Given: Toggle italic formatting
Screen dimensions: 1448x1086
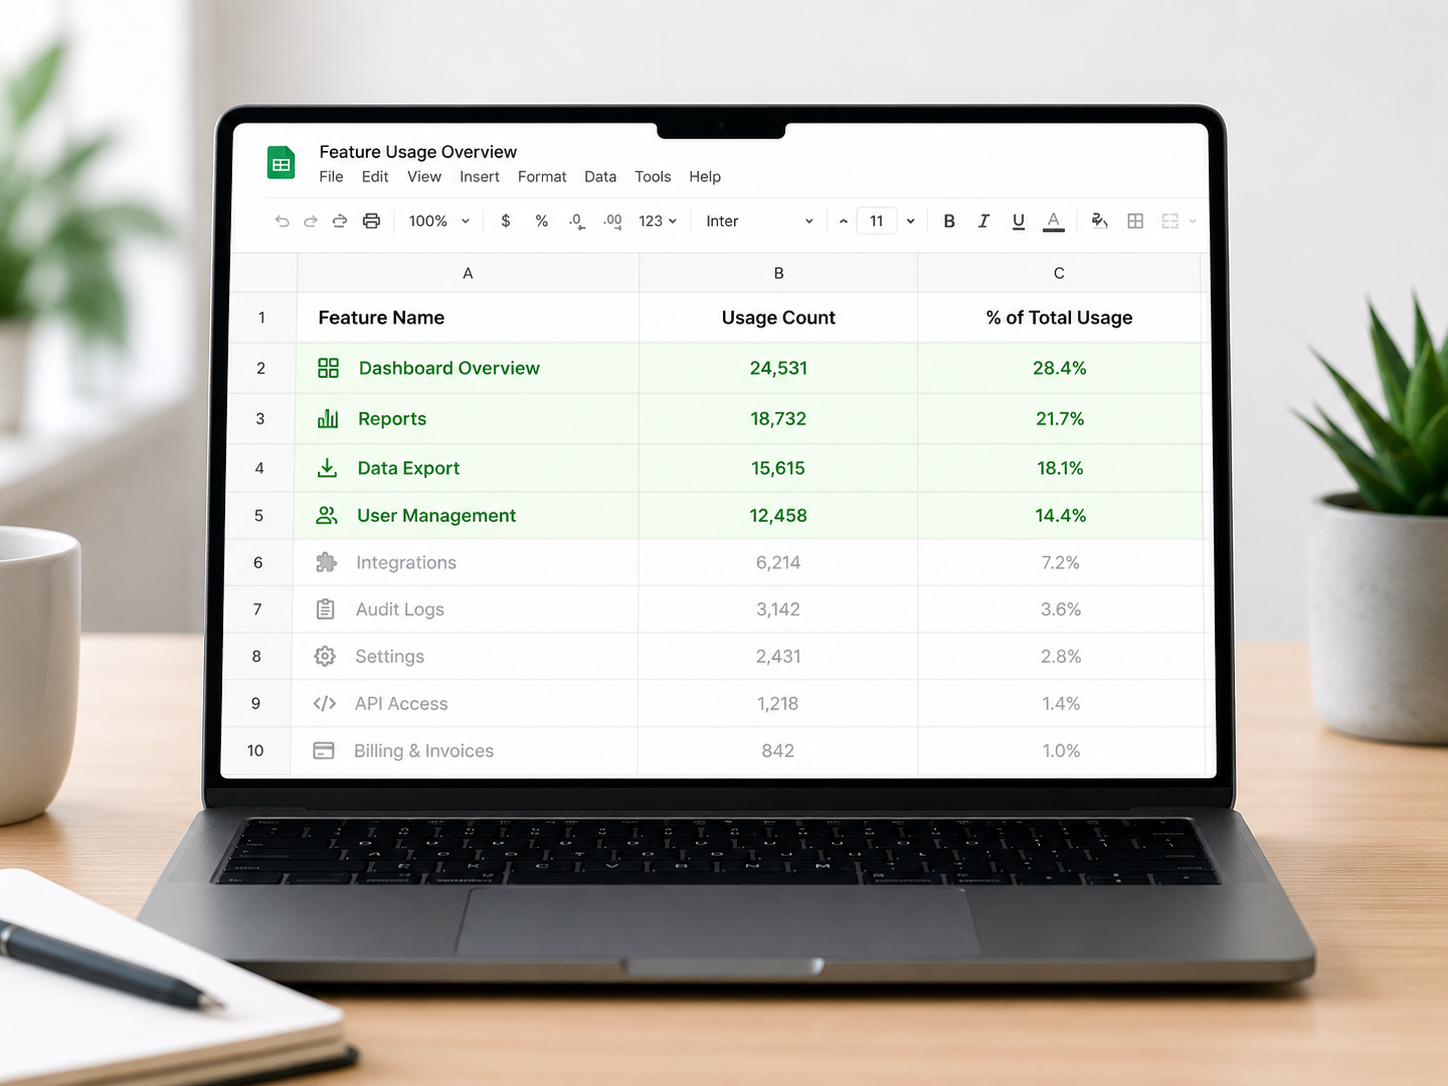Looking at the screenshot, I should [984, 221].
